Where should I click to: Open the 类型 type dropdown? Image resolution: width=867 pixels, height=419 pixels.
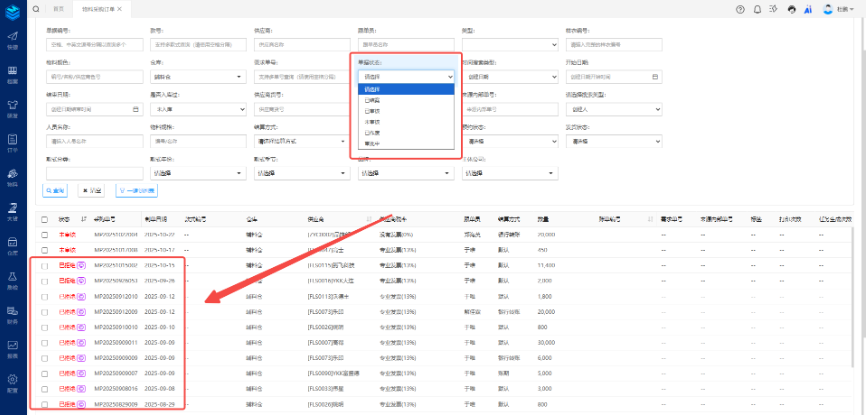(x=510, y=44)
